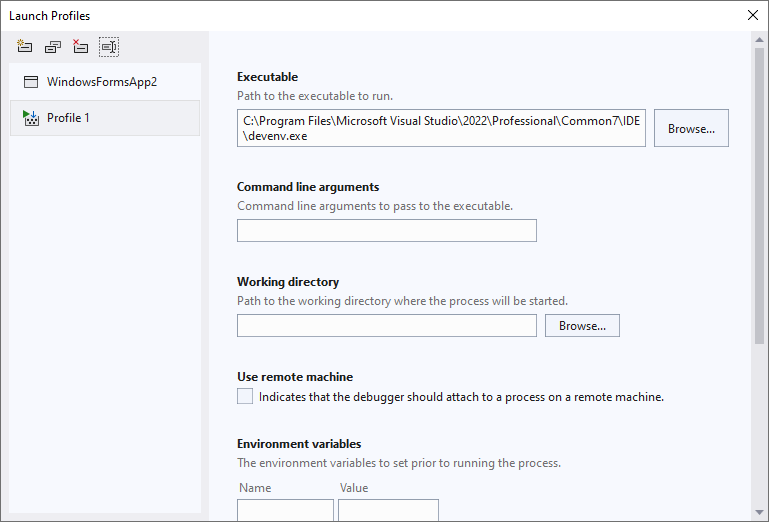Close the Launch Profiles dialog
The image size is (769, 522).
[x=753, y=15]
